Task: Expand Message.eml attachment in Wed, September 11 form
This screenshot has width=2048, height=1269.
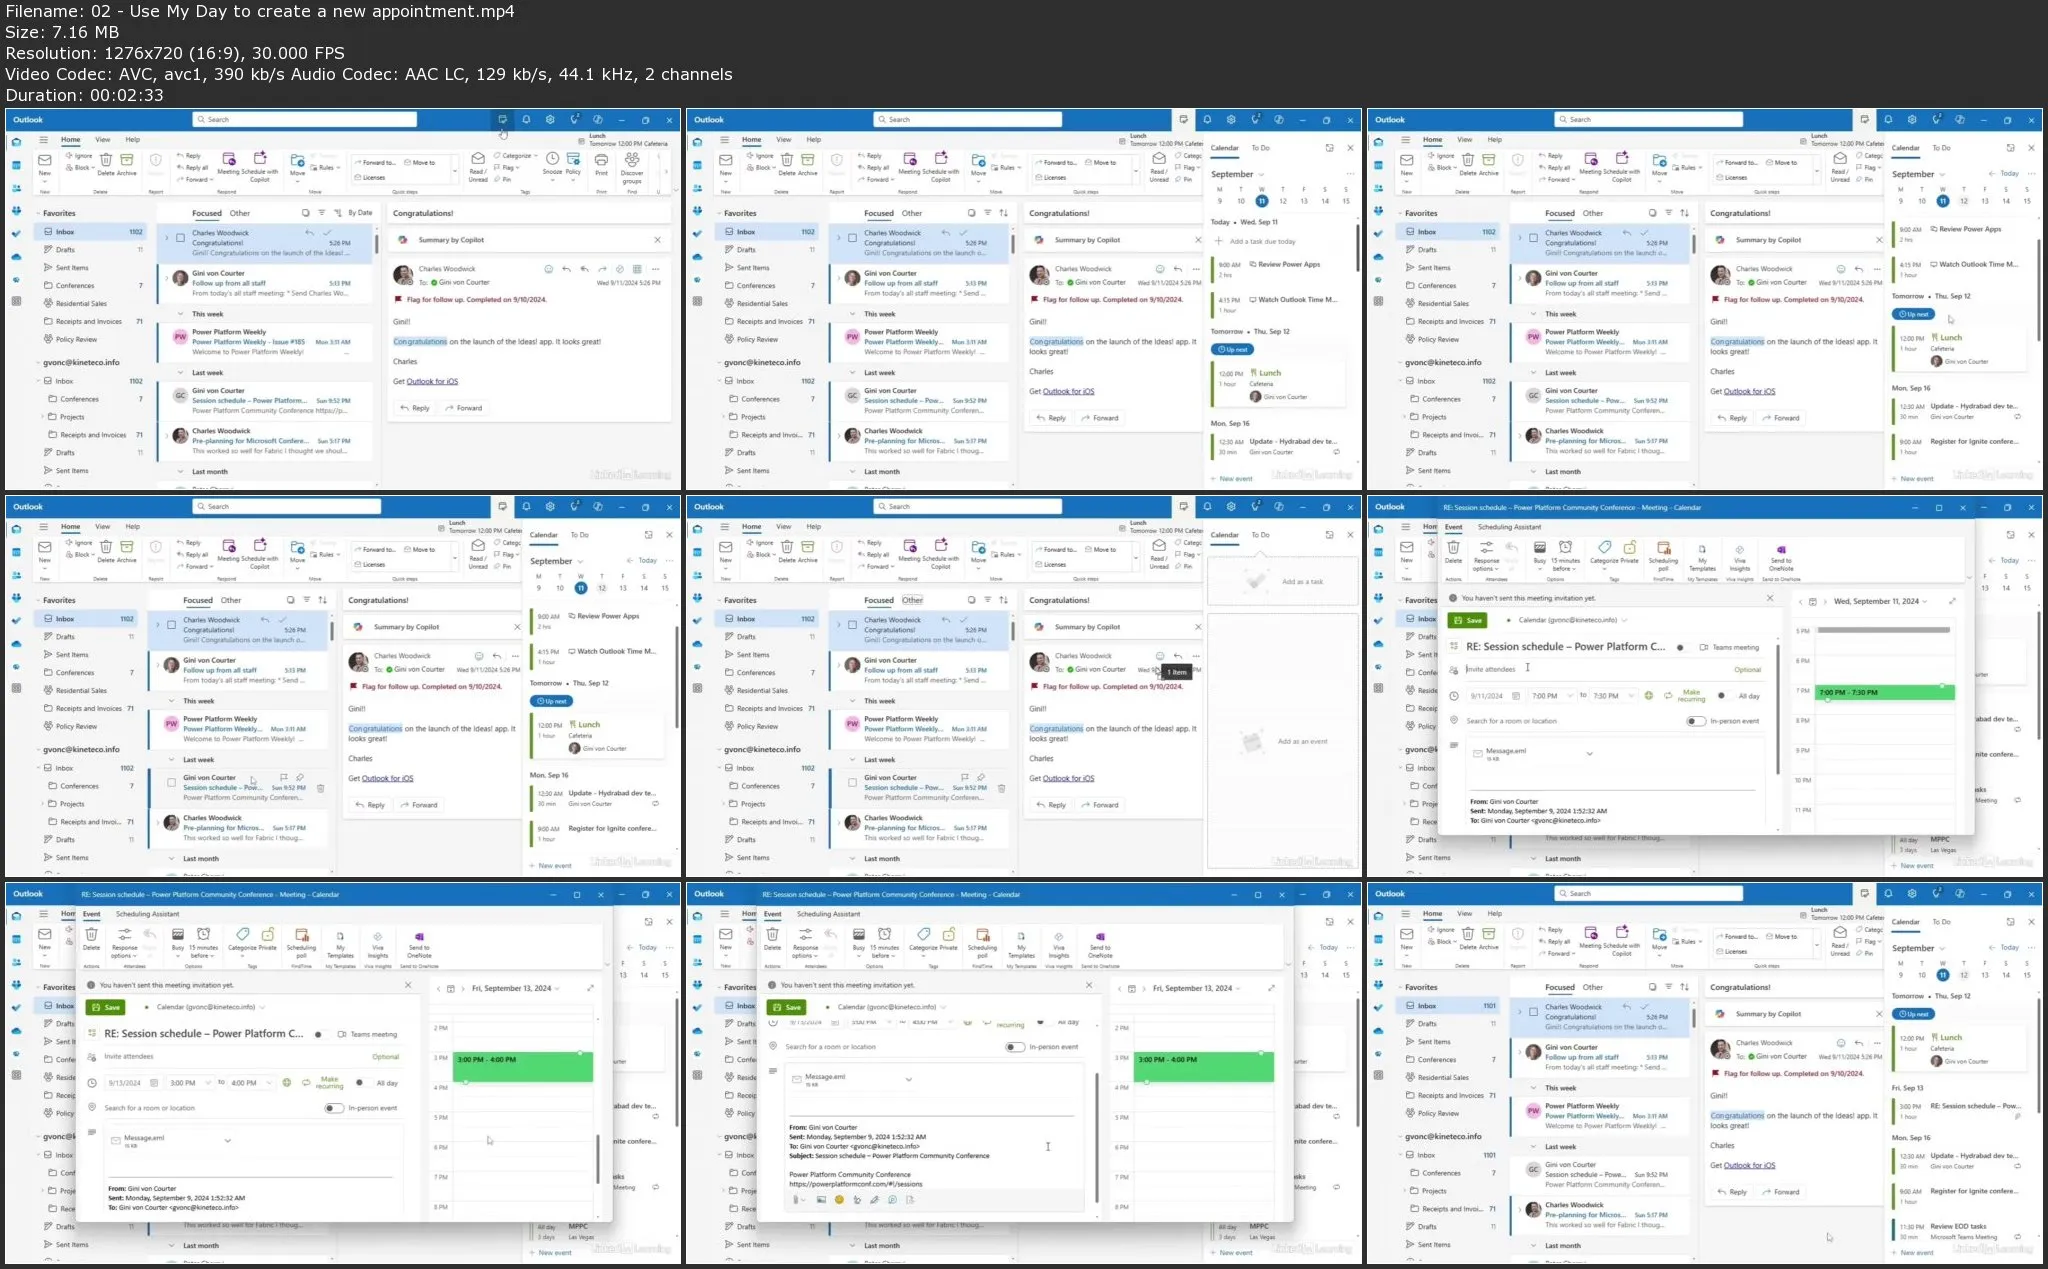Action: click(1589, 754)
